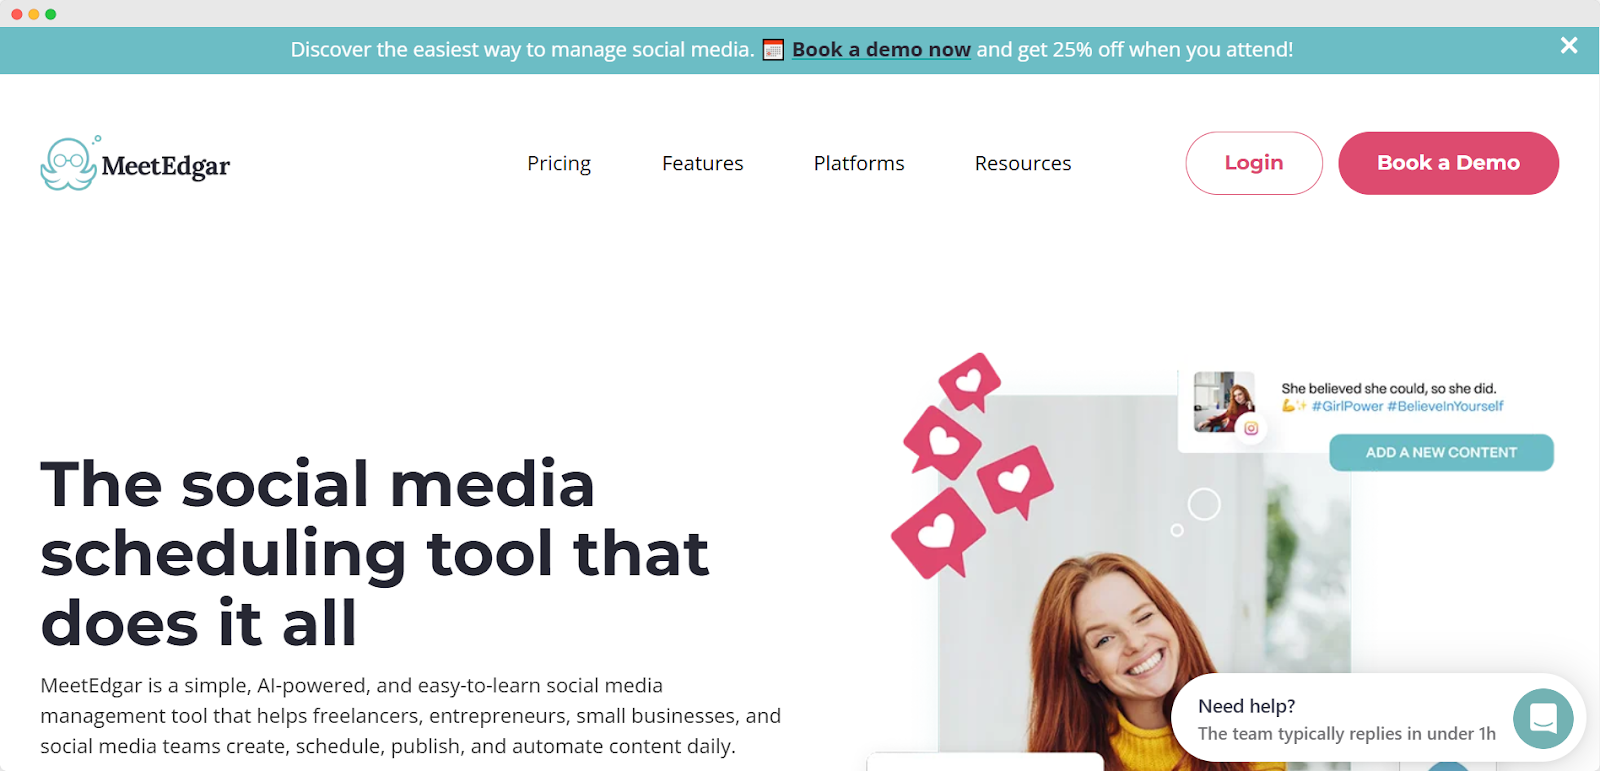
Task: Click the pink Book a Demo button
Action: click(1448, 163)
